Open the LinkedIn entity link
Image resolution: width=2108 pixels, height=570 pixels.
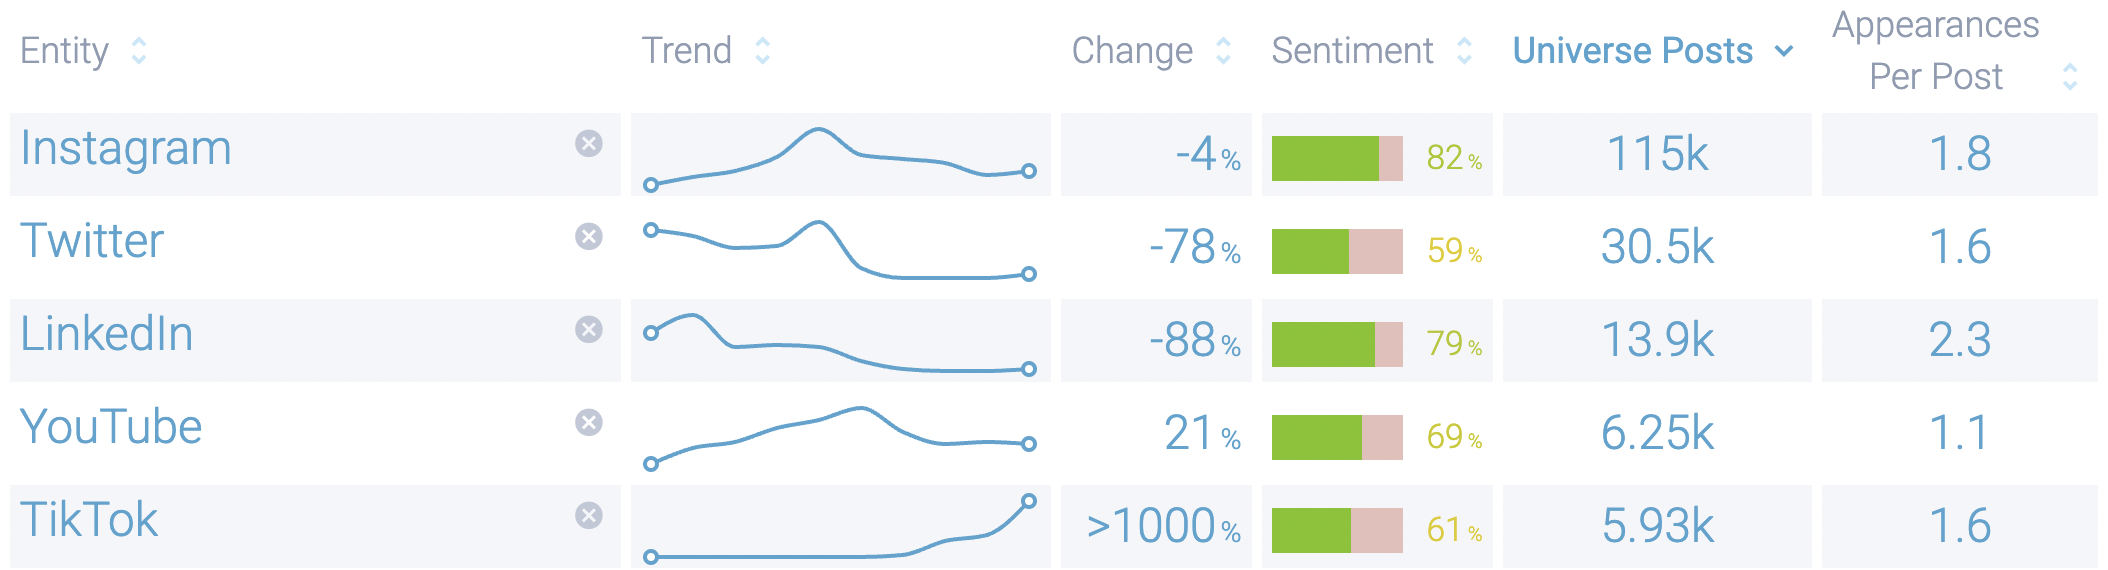[107, 335]
